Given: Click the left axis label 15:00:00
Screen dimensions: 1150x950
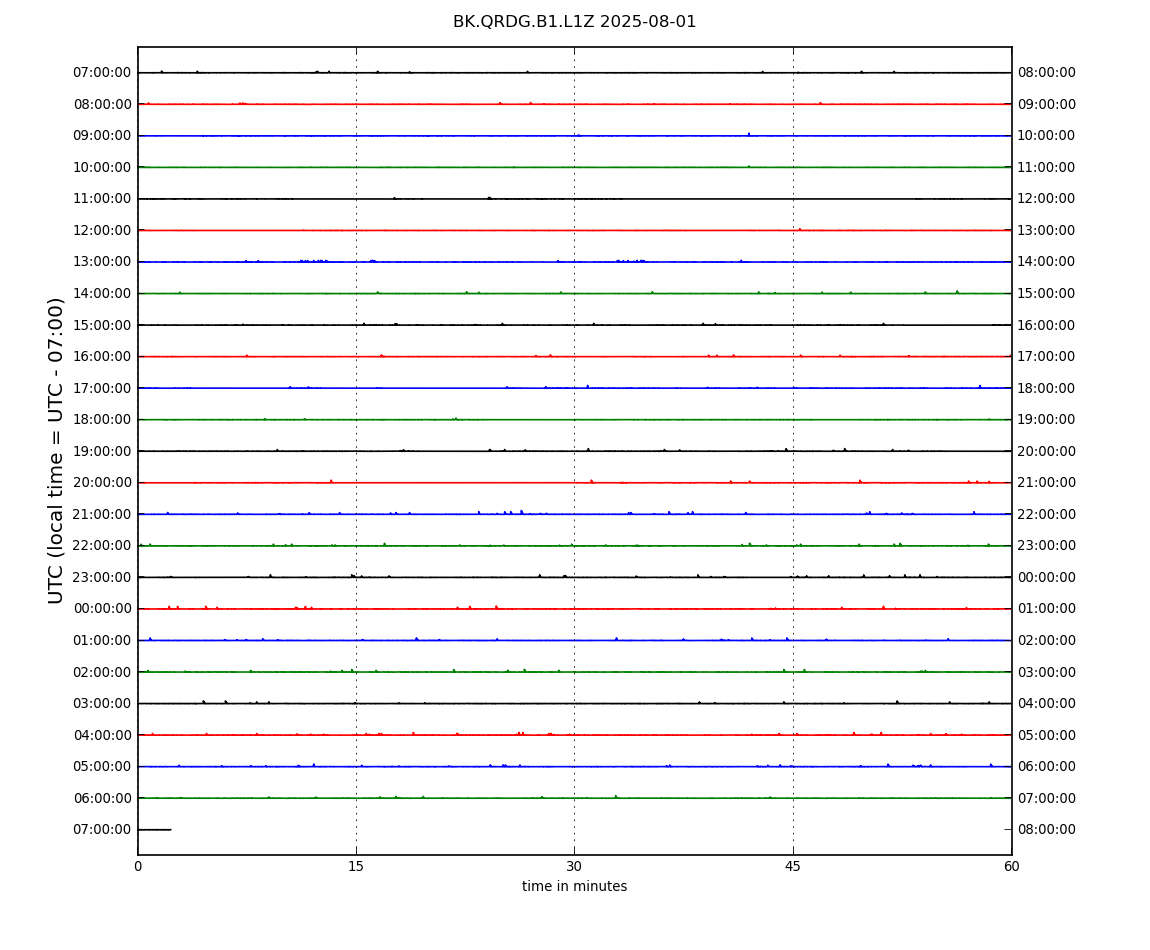Looking at the screenshot, I should pyautogui.click(x=102, y=325).
